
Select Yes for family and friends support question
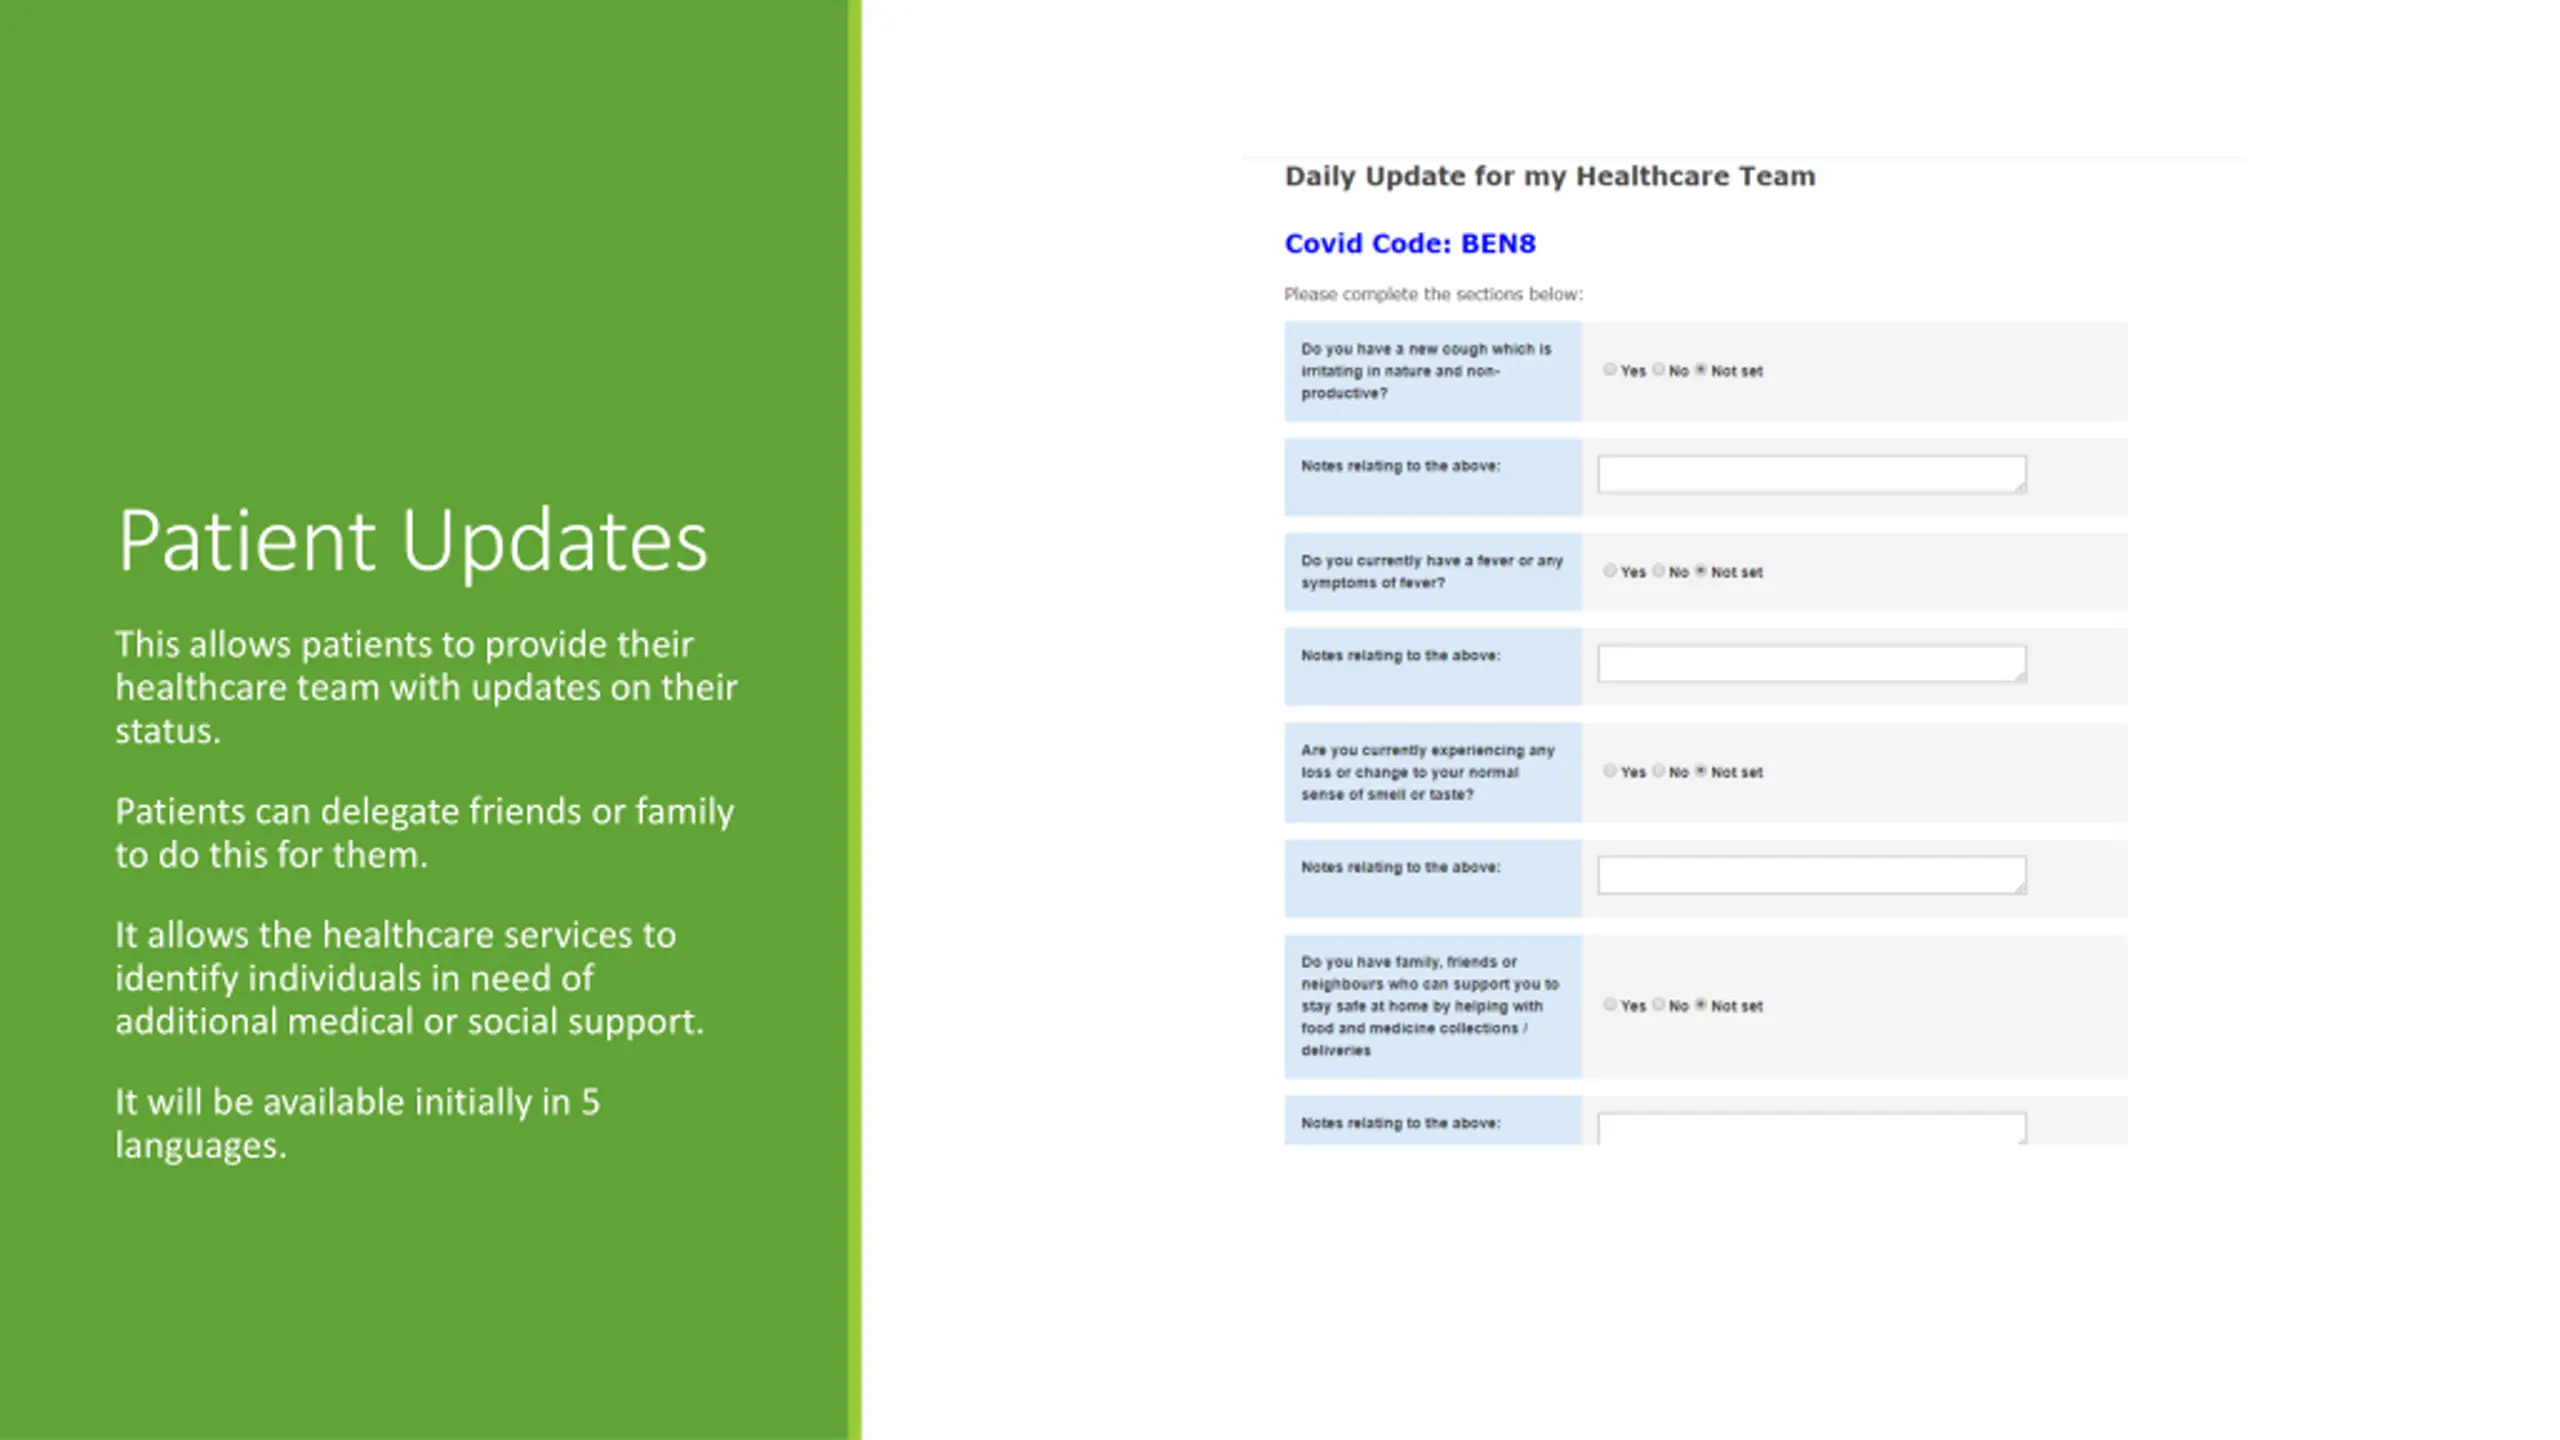(1610, 1005)
